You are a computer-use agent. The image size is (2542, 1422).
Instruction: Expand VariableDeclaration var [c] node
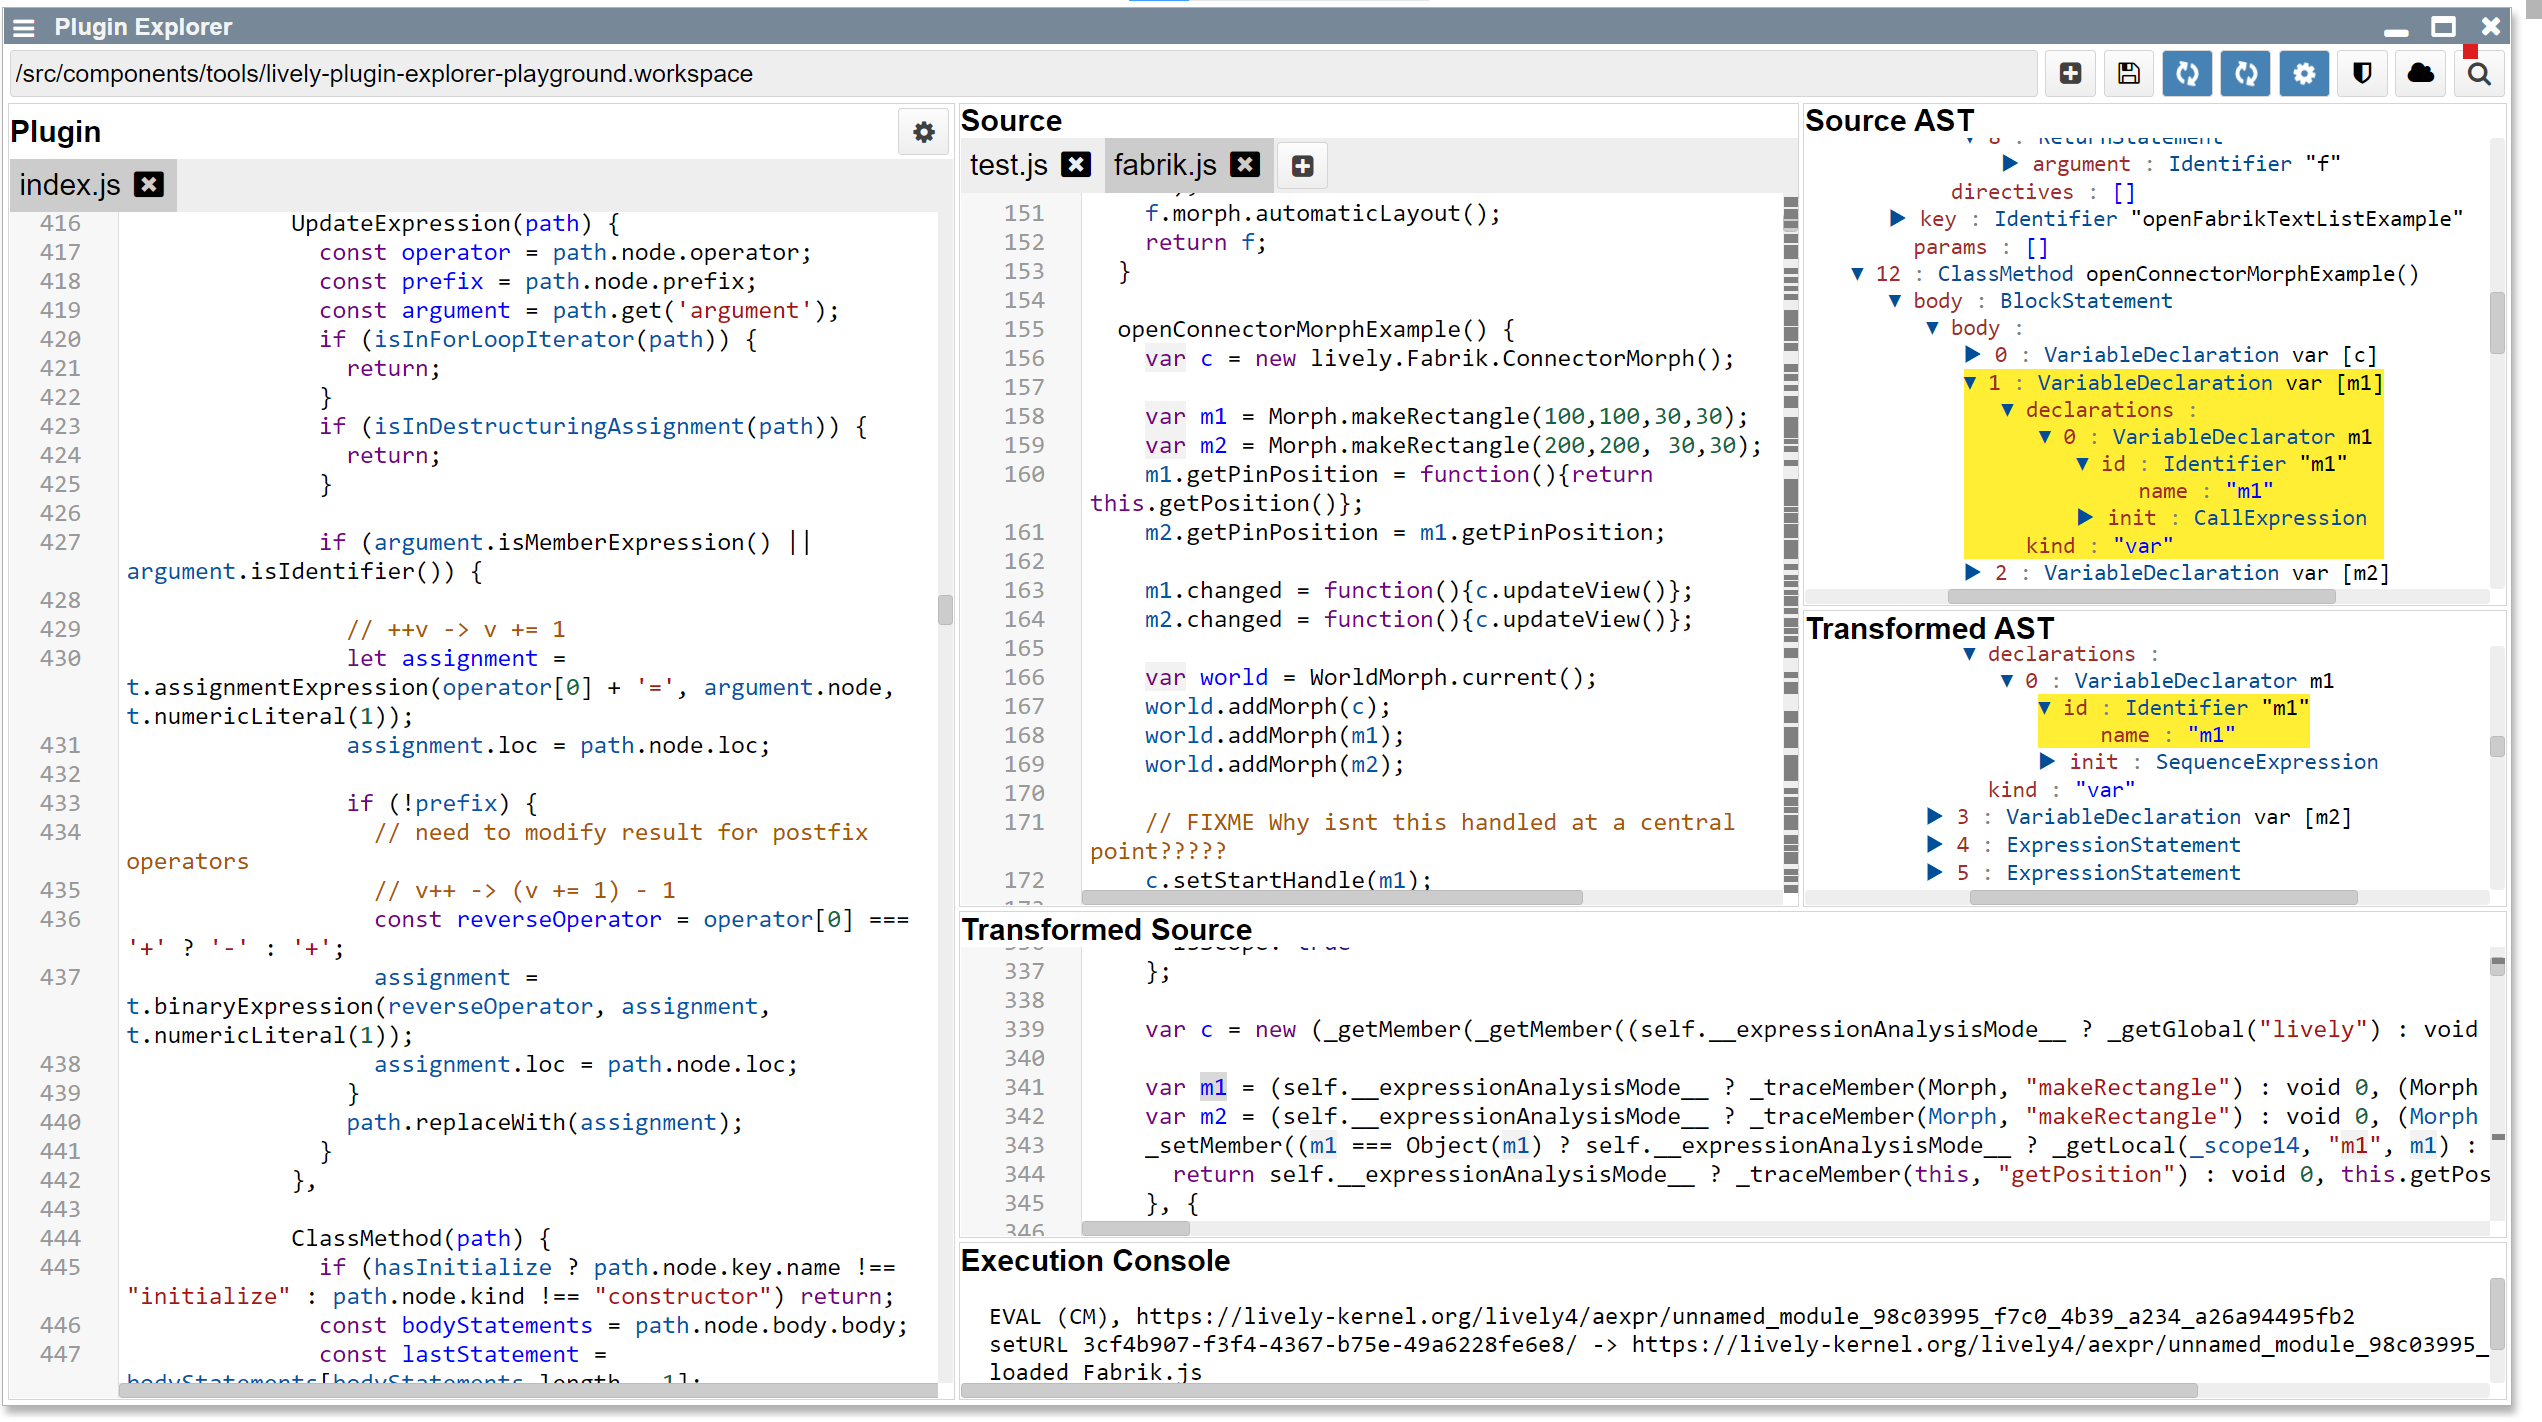click(x=1972, y=355)
